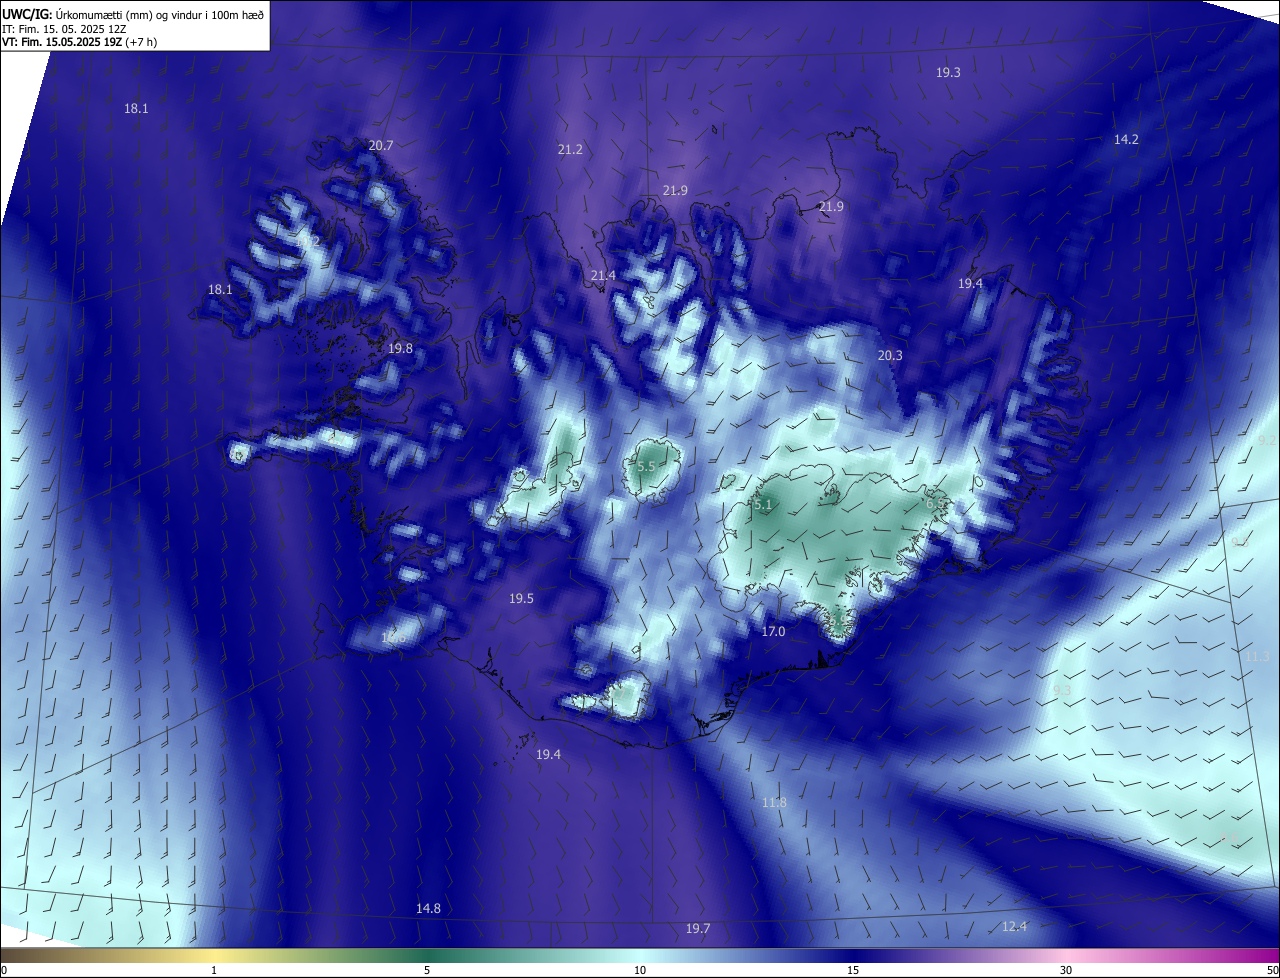1280x978 pixels.
Task: Select the 21.2 value label
Action: click(570, 149)
